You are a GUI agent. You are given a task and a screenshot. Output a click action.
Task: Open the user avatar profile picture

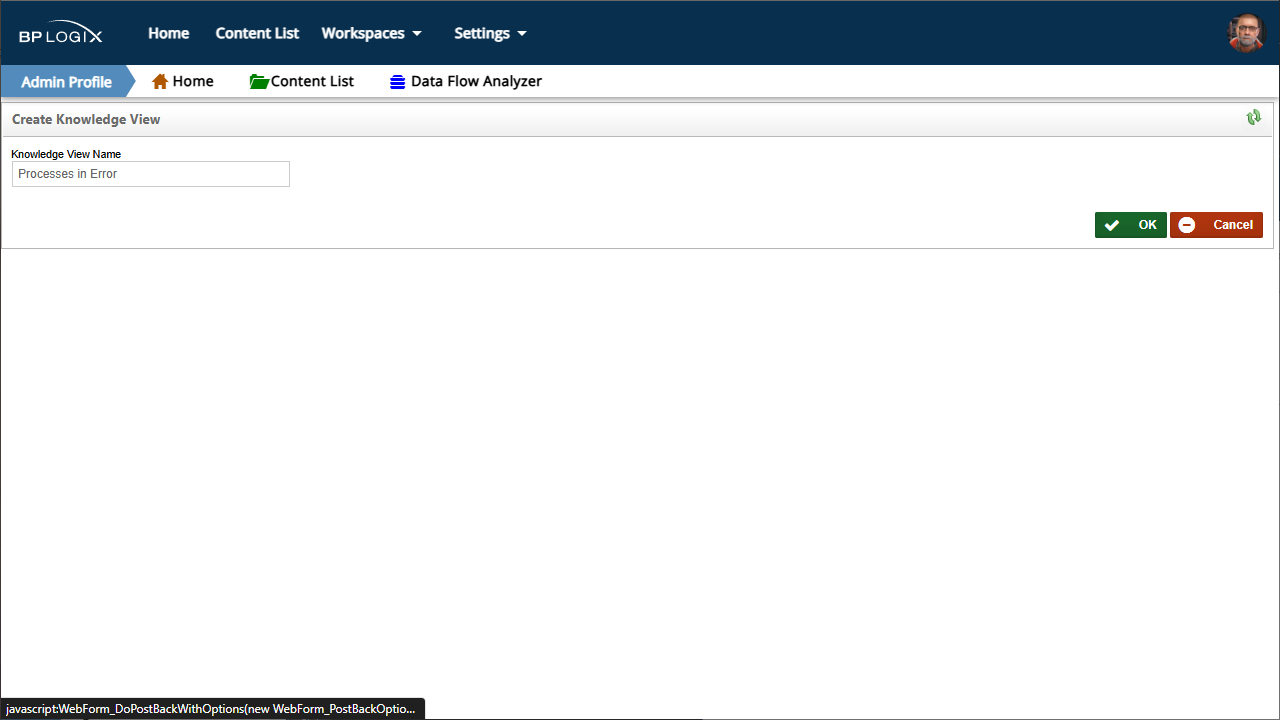click(x=1246, y=33)
